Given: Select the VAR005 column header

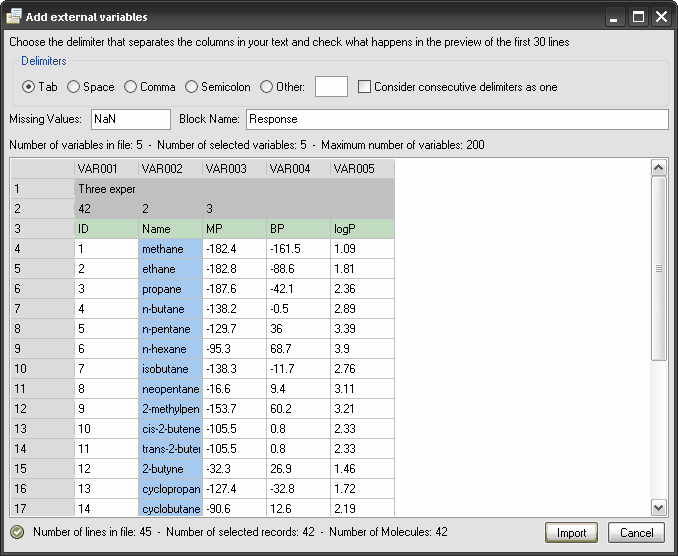Looking at the screenshot, I should [362, 169].
